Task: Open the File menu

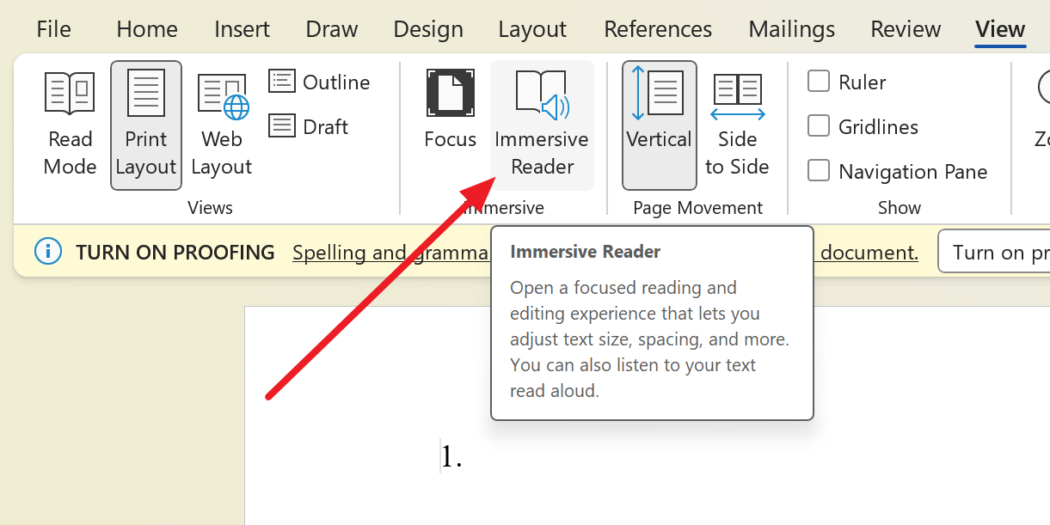Action: tap(53, 29)
